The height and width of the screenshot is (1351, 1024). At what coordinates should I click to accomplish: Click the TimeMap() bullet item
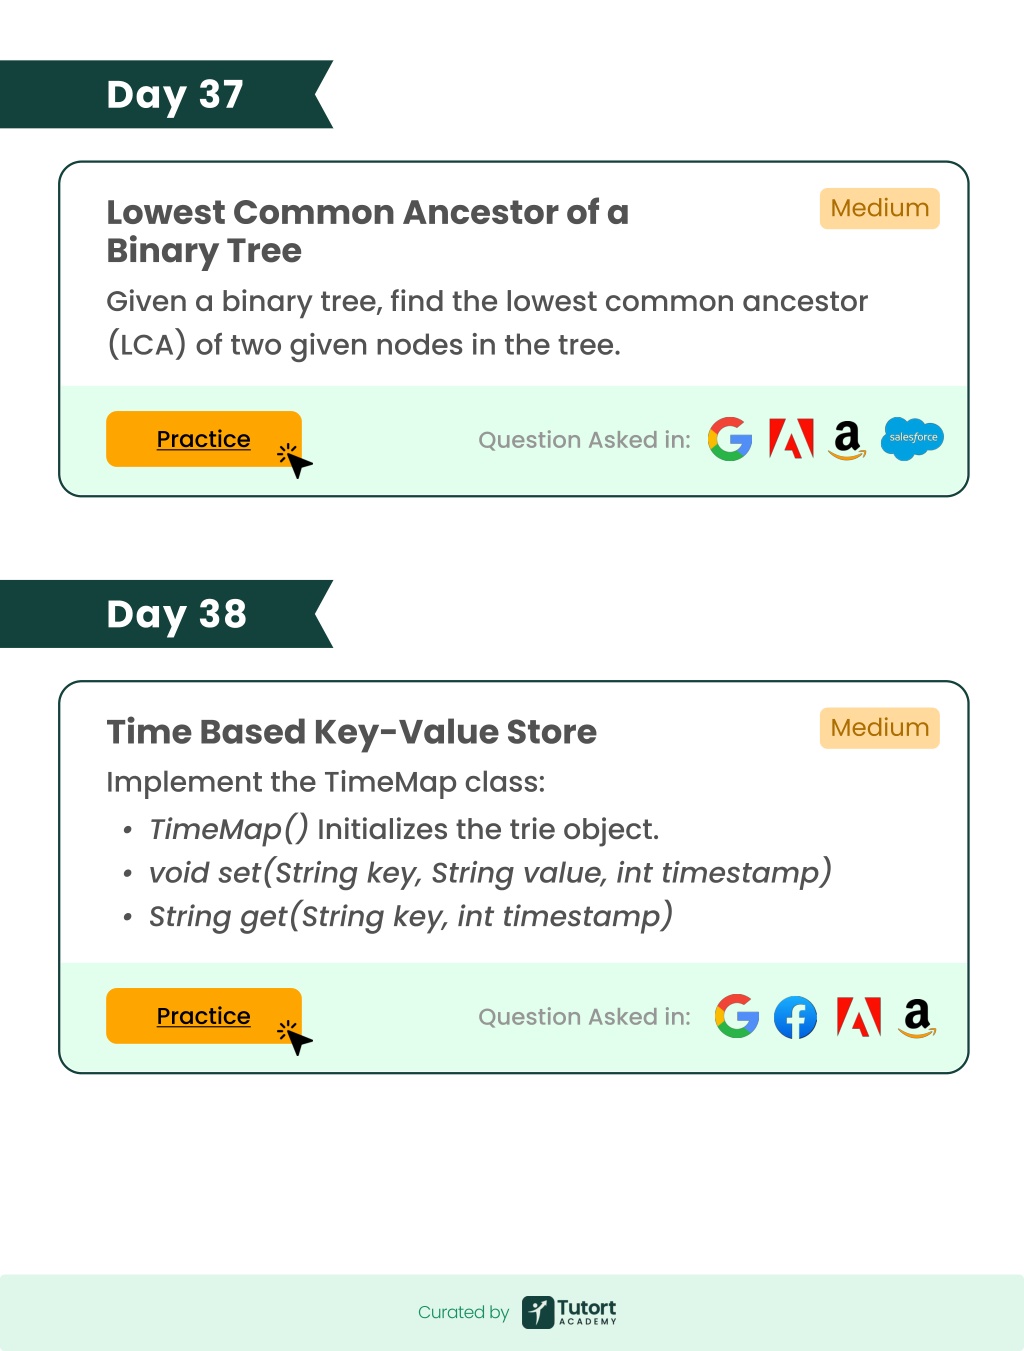[x=404, y=829]
